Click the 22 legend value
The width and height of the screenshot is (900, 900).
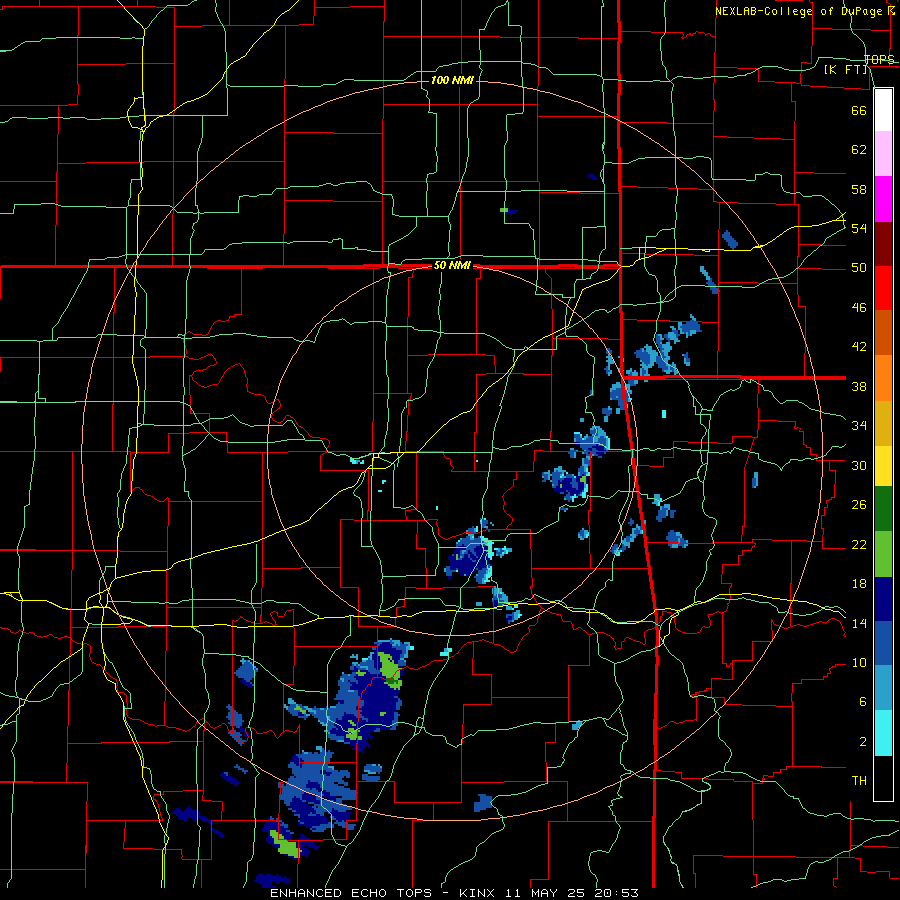859,544
